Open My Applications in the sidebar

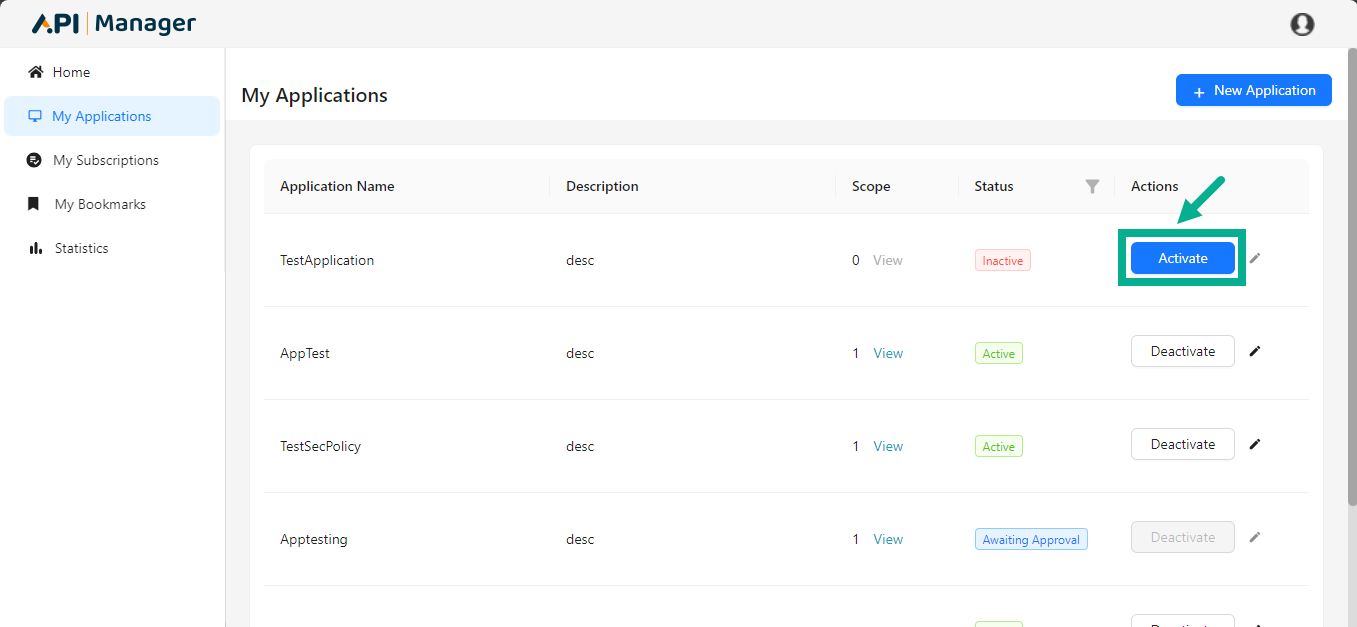point(101,116)
